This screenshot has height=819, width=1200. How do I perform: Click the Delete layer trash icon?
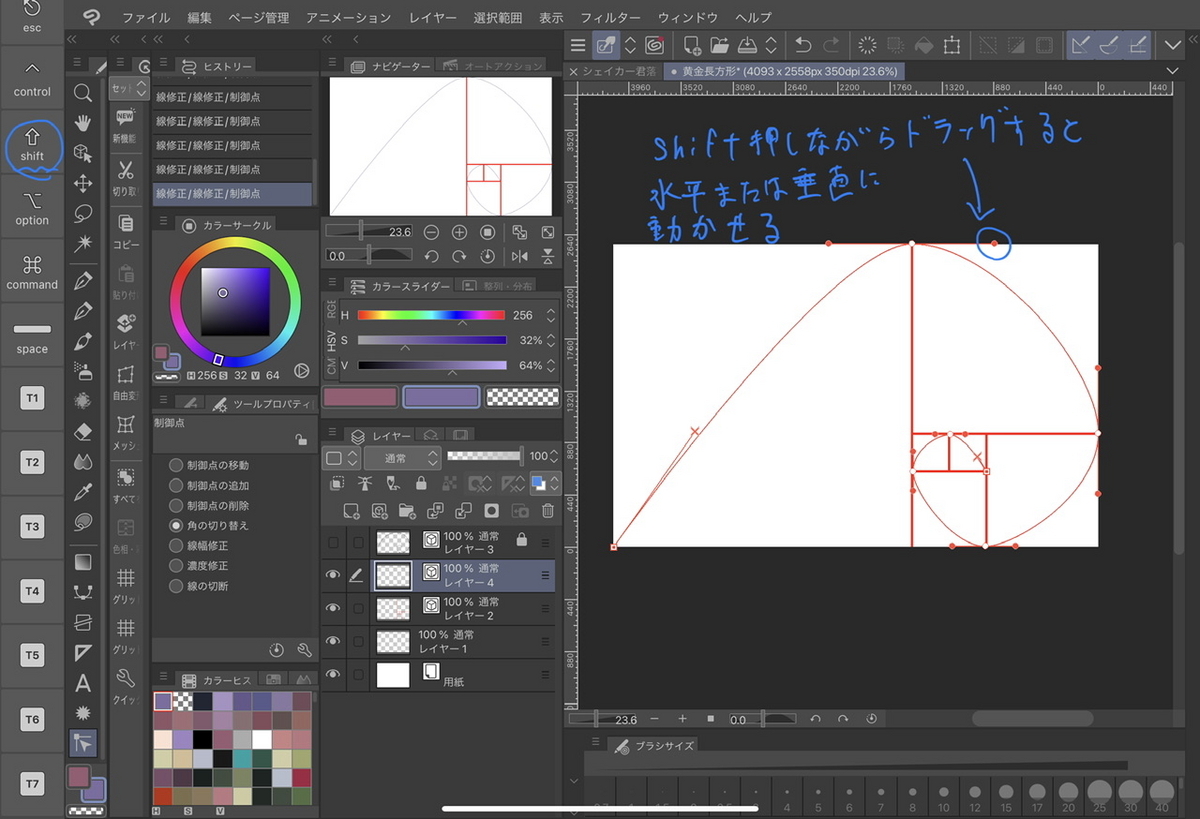tap(548, 511)
